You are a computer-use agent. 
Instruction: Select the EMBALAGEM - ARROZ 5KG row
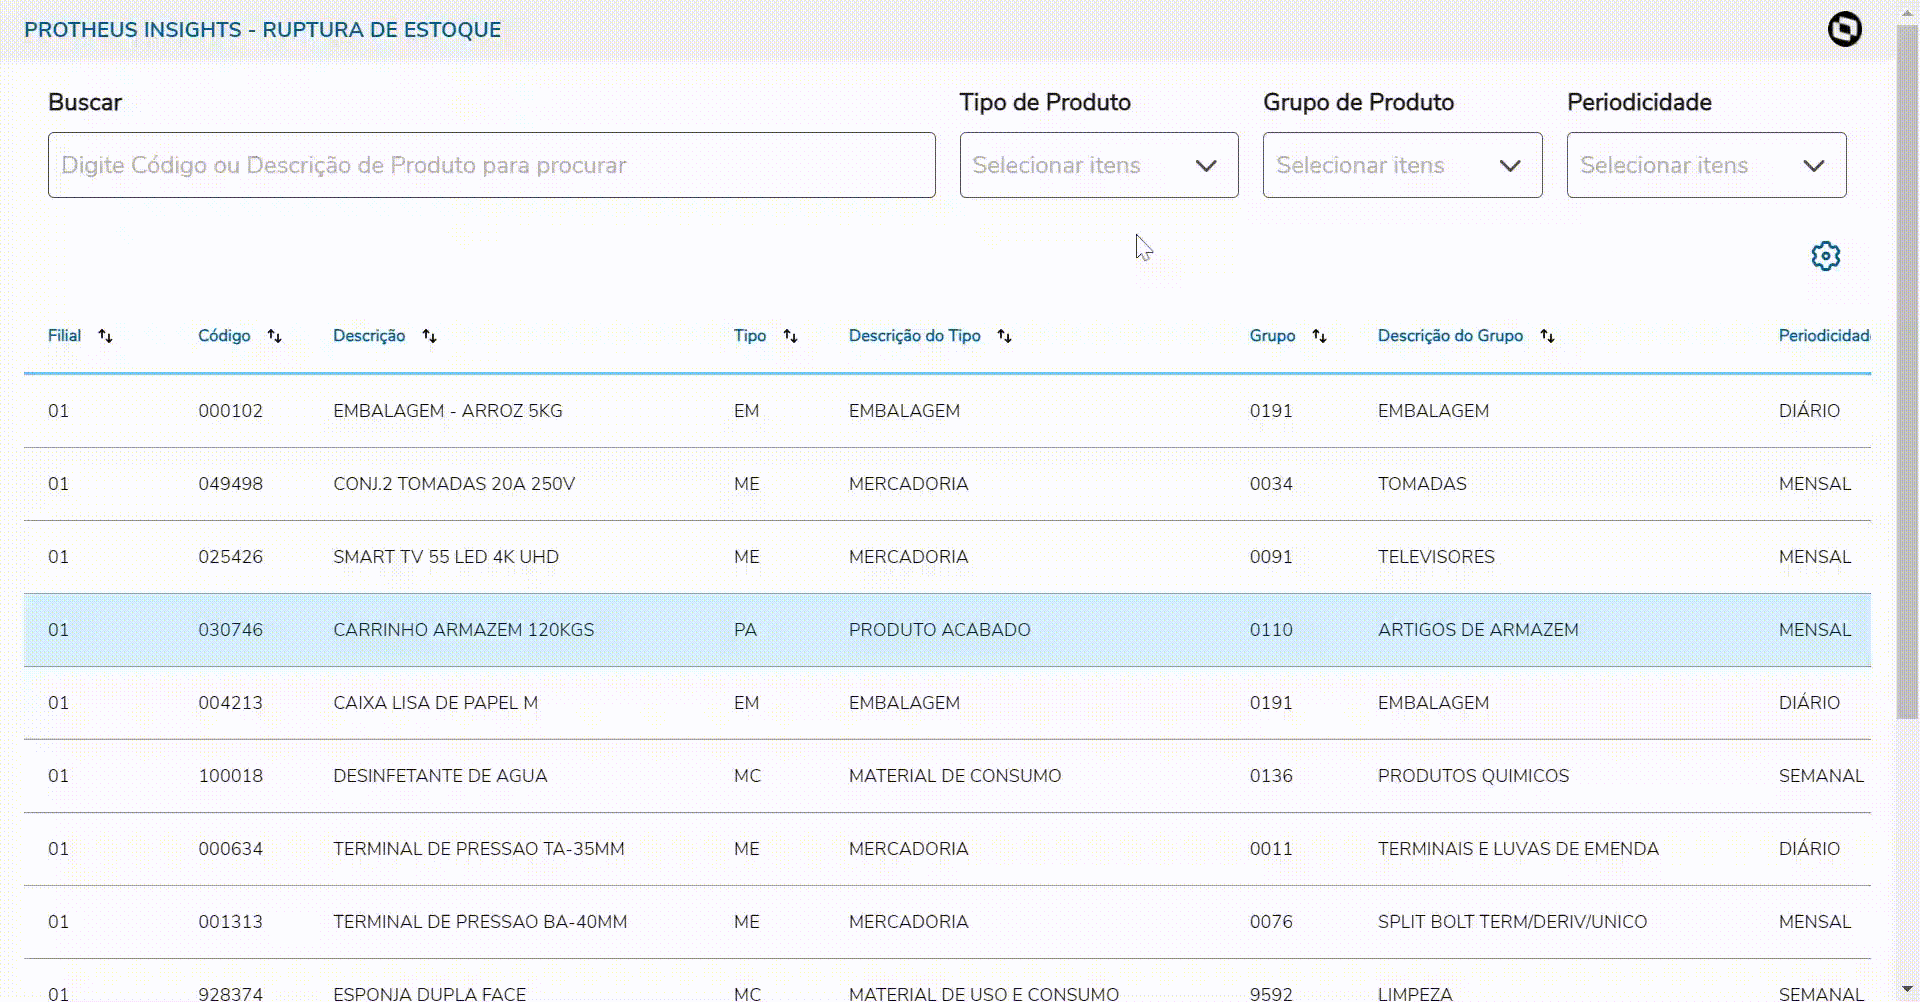coord(447,411)
